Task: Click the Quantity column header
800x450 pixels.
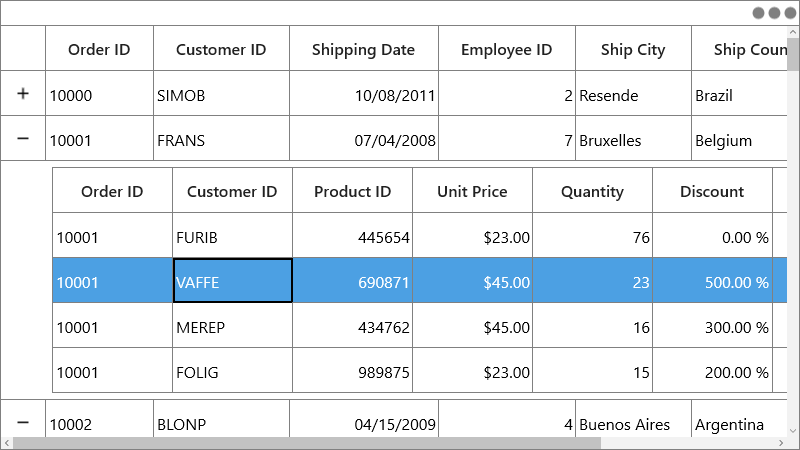Action: click(x=592, y=191)
